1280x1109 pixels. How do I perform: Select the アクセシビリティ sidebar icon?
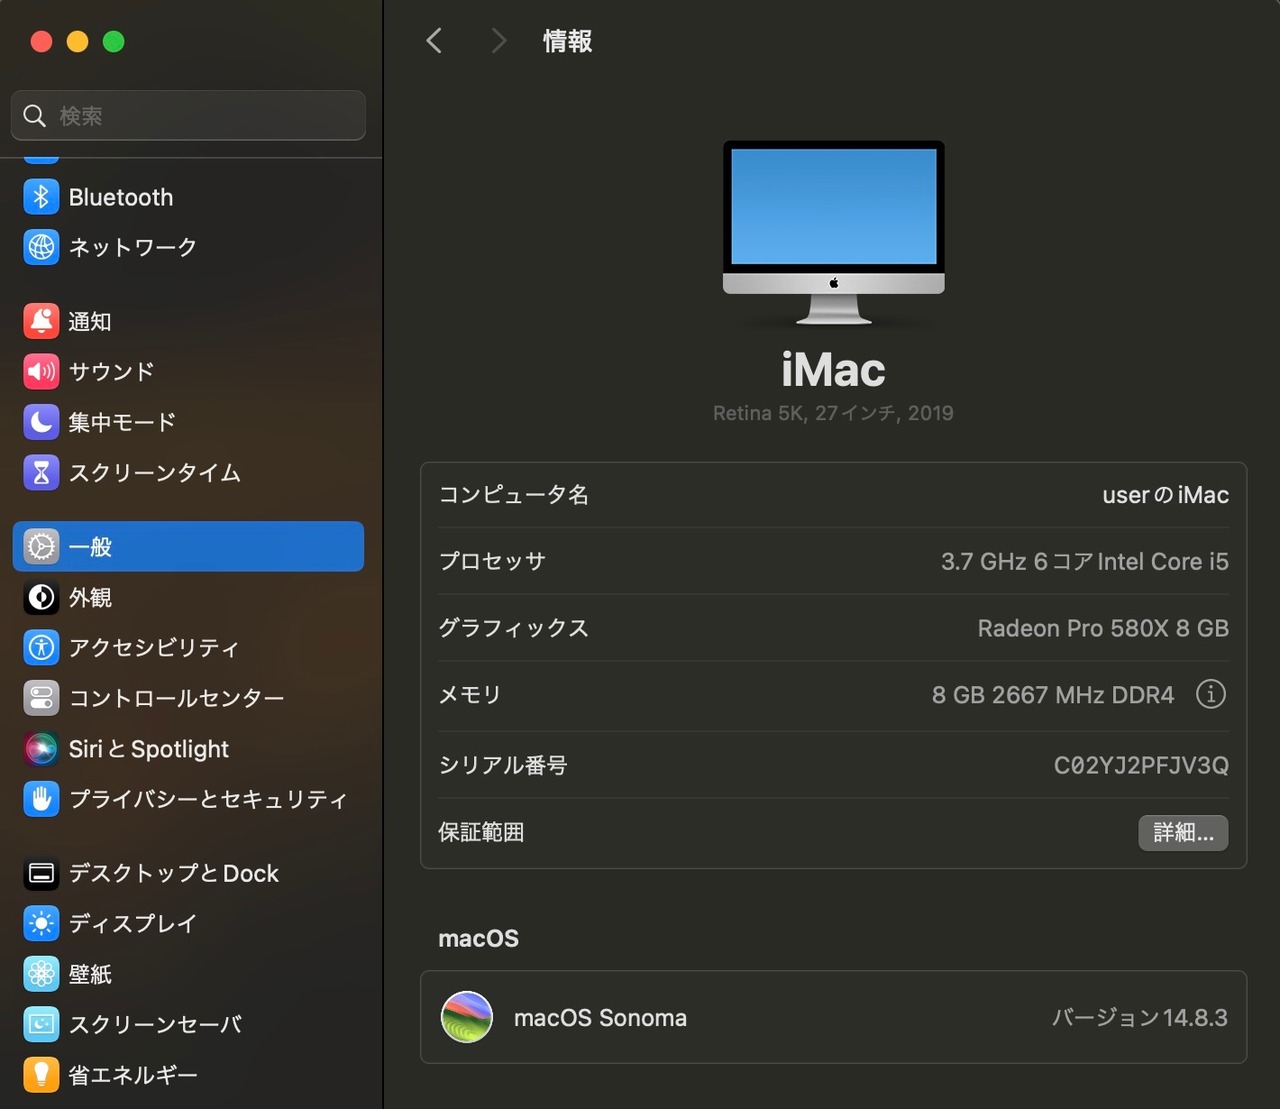(41, 648)
